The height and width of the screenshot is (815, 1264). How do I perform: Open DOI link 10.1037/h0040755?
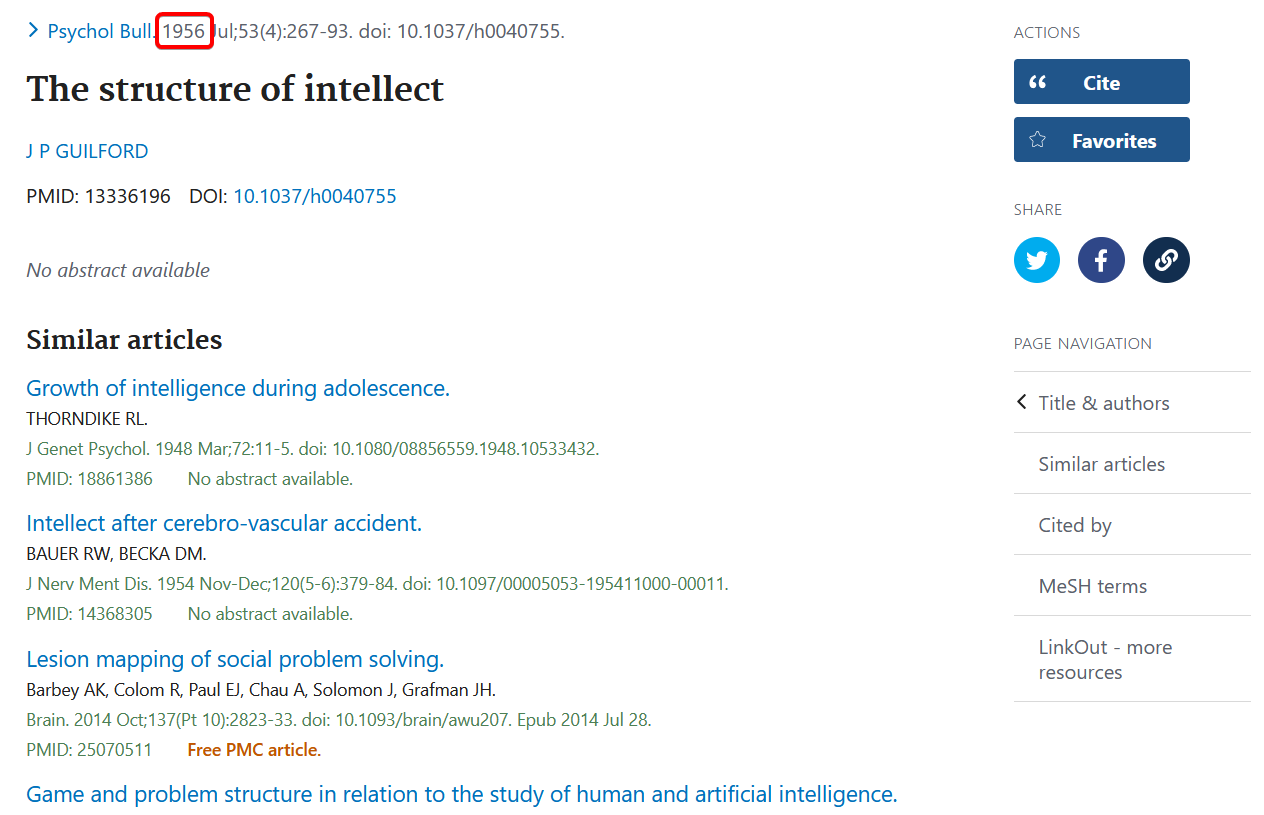[x=315, y=196]
